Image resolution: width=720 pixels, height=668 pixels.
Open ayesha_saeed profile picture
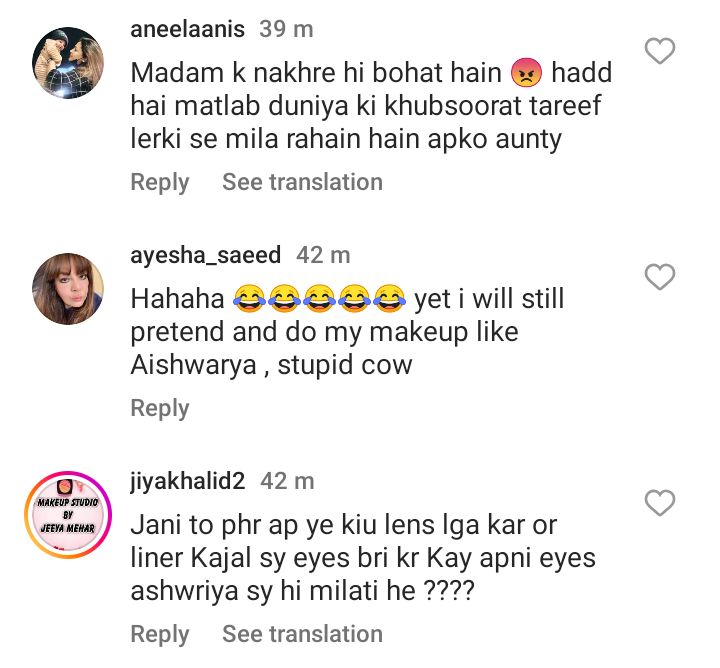click(68, 289)
